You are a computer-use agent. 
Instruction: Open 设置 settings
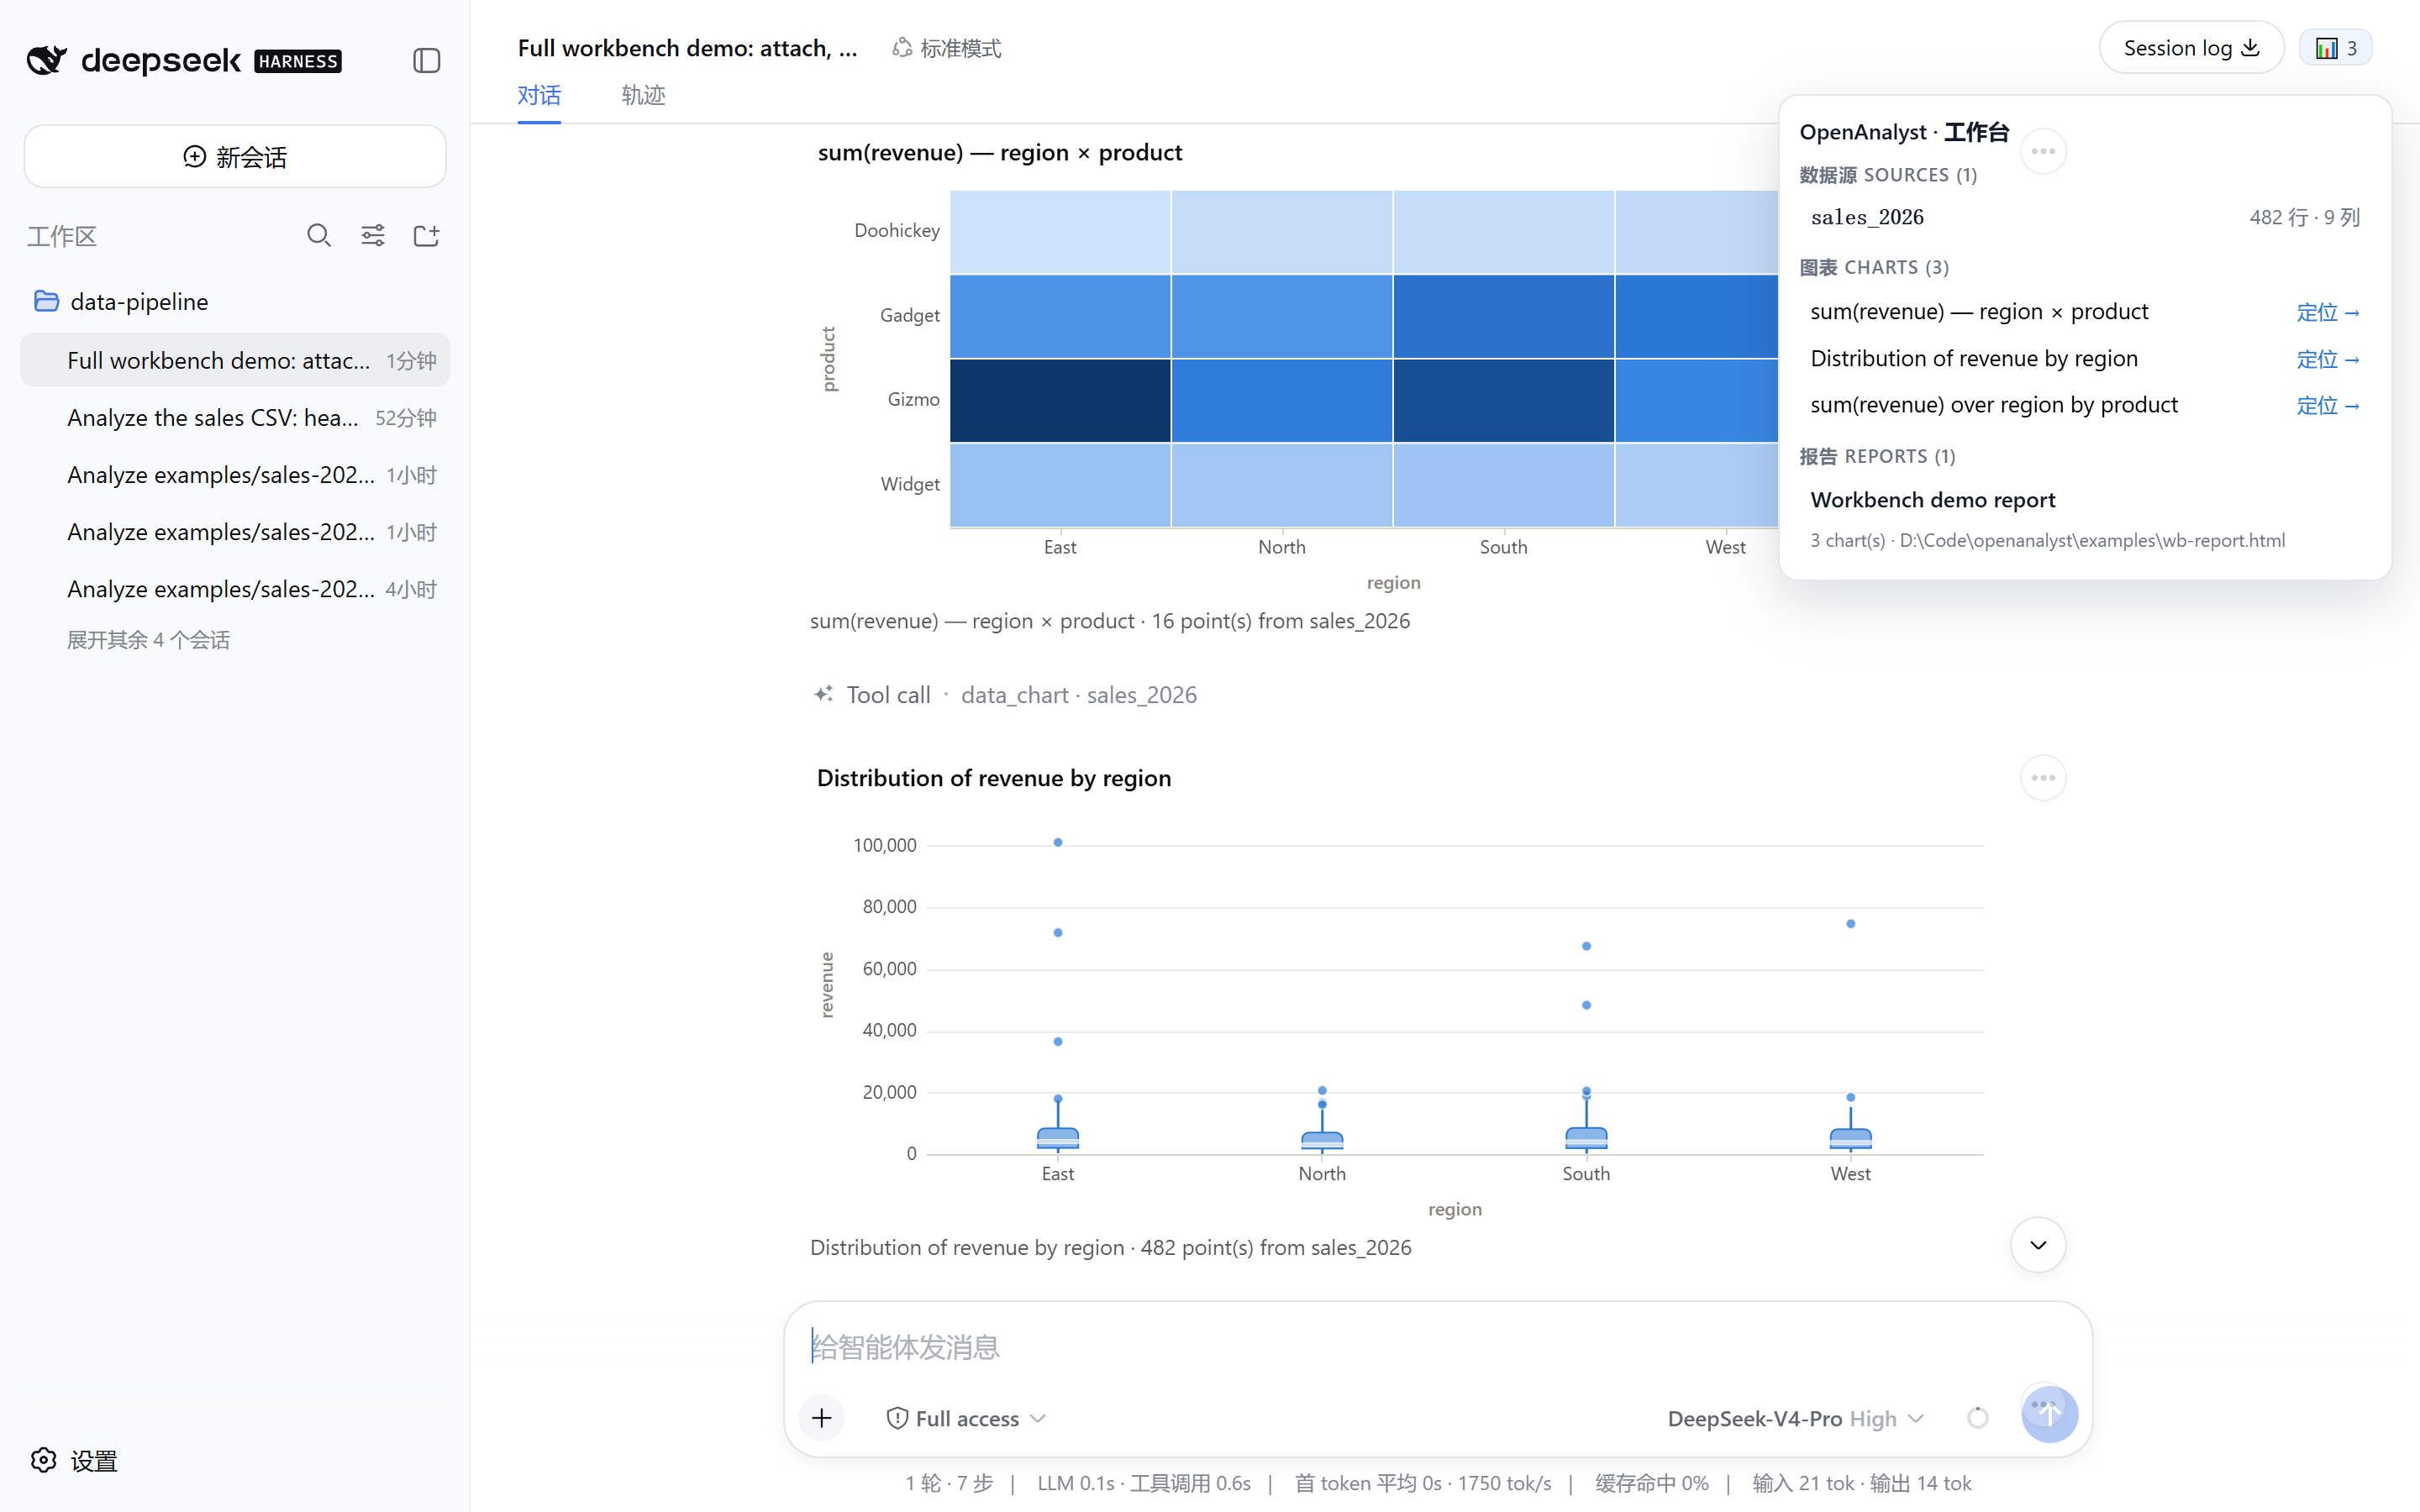click(73, 1460)
